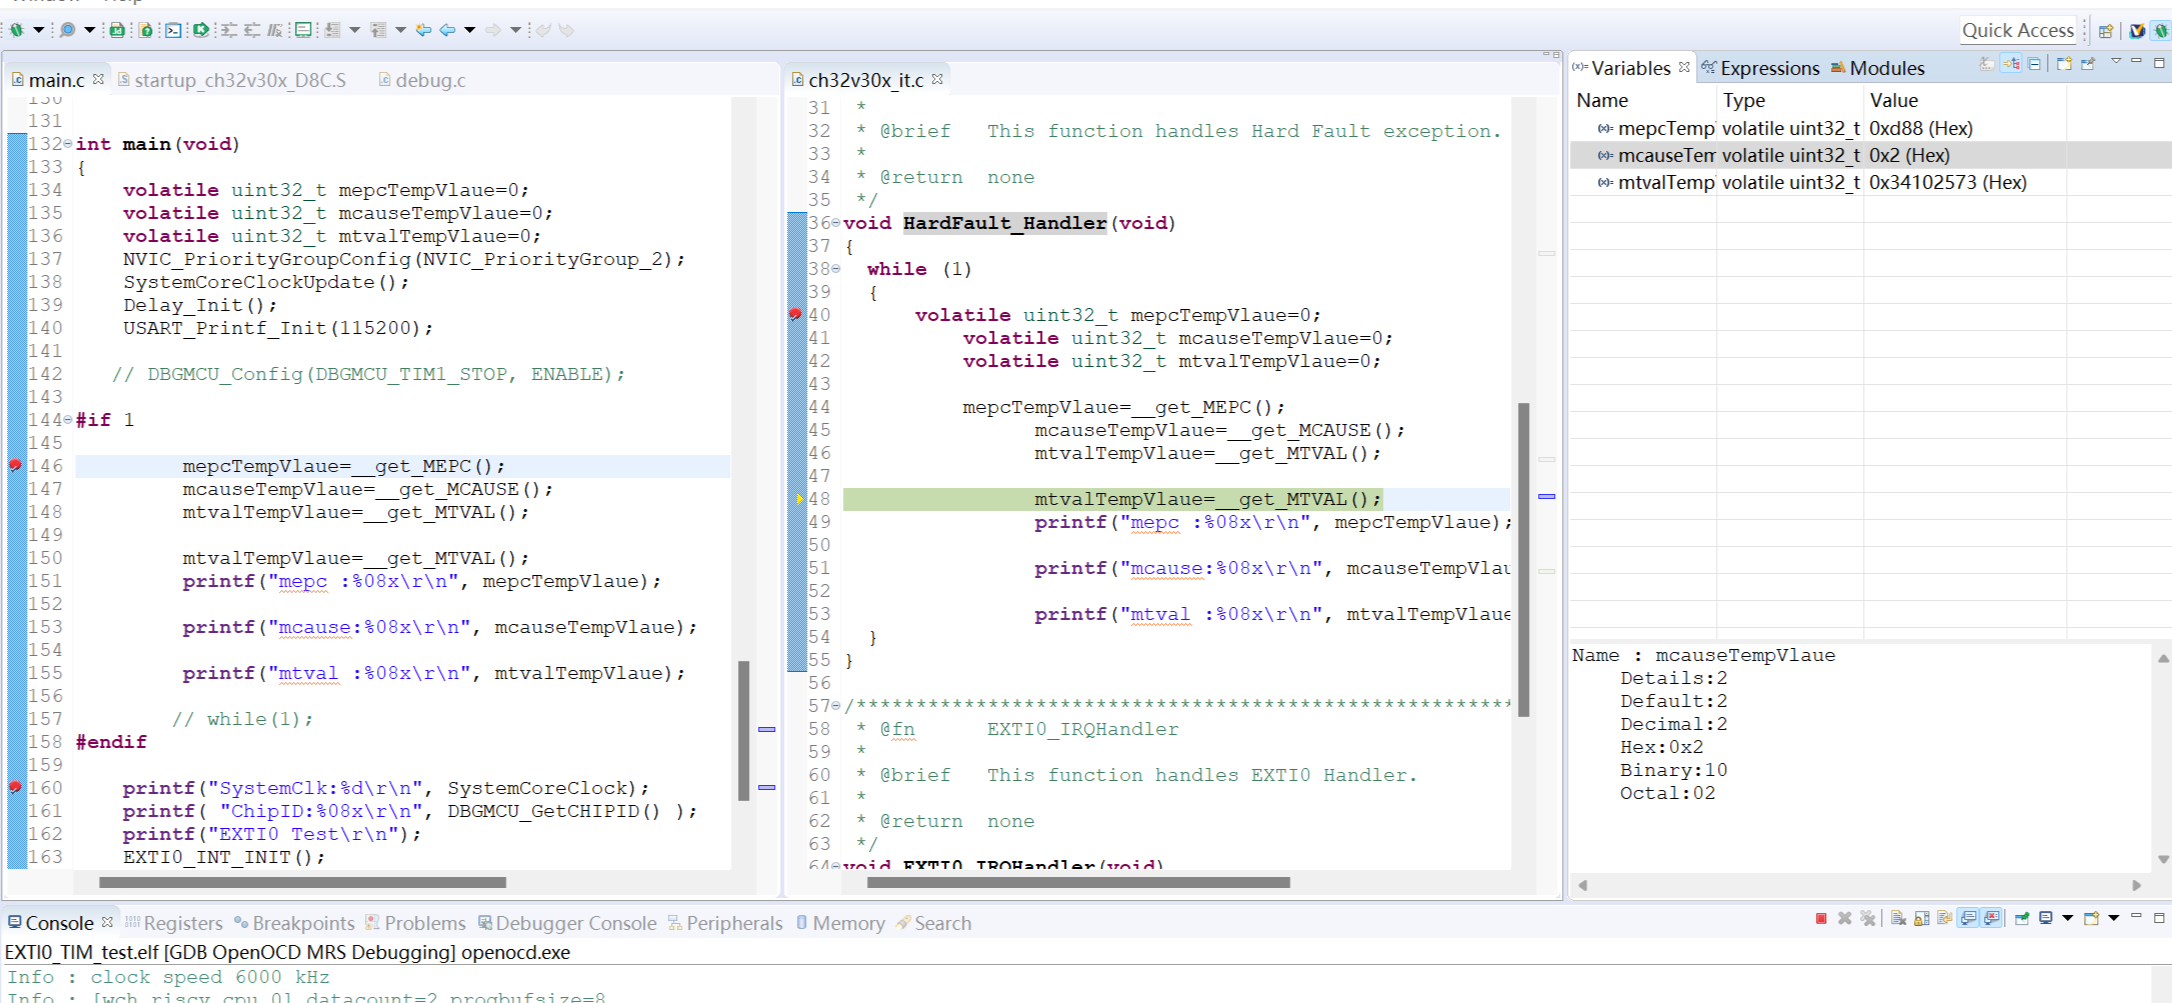Click the Quick Access search field
Screen dimensions: 2172x1003
2017,30
